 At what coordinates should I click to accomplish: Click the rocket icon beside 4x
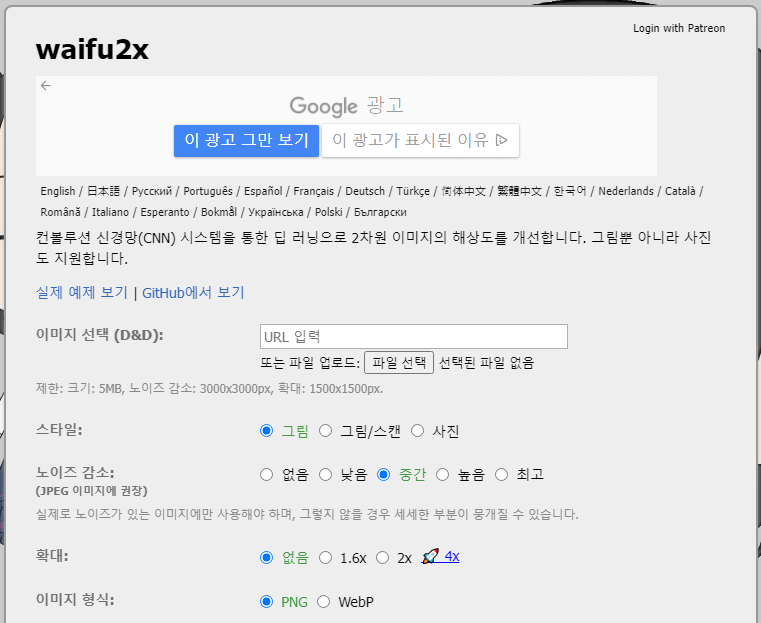coord(430,556)
